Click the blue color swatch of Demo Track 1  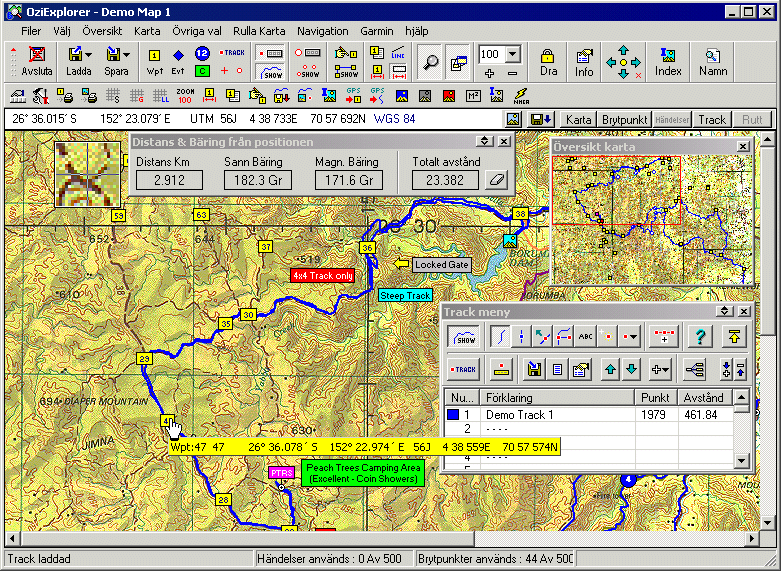453,414
